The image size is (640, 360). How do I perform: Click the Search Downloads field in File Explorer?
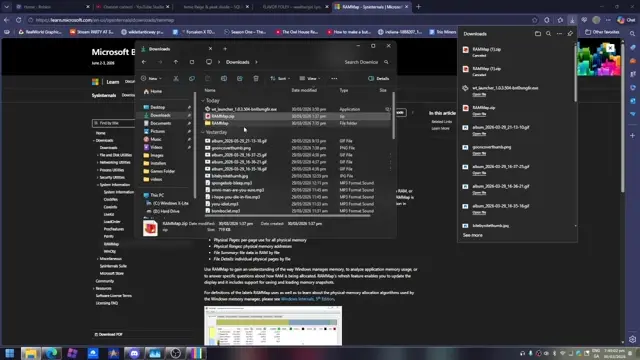point(367,62)
